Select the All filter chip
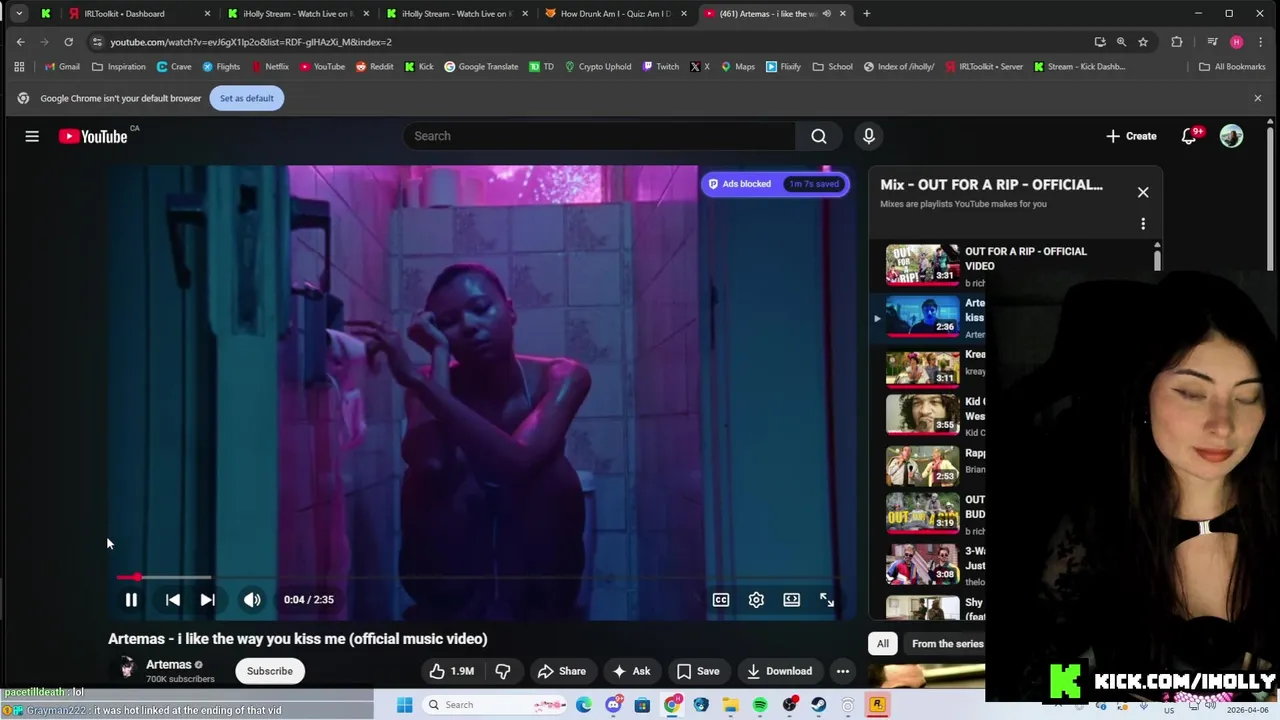1280x720 pixels. click(x=883, y=644)
